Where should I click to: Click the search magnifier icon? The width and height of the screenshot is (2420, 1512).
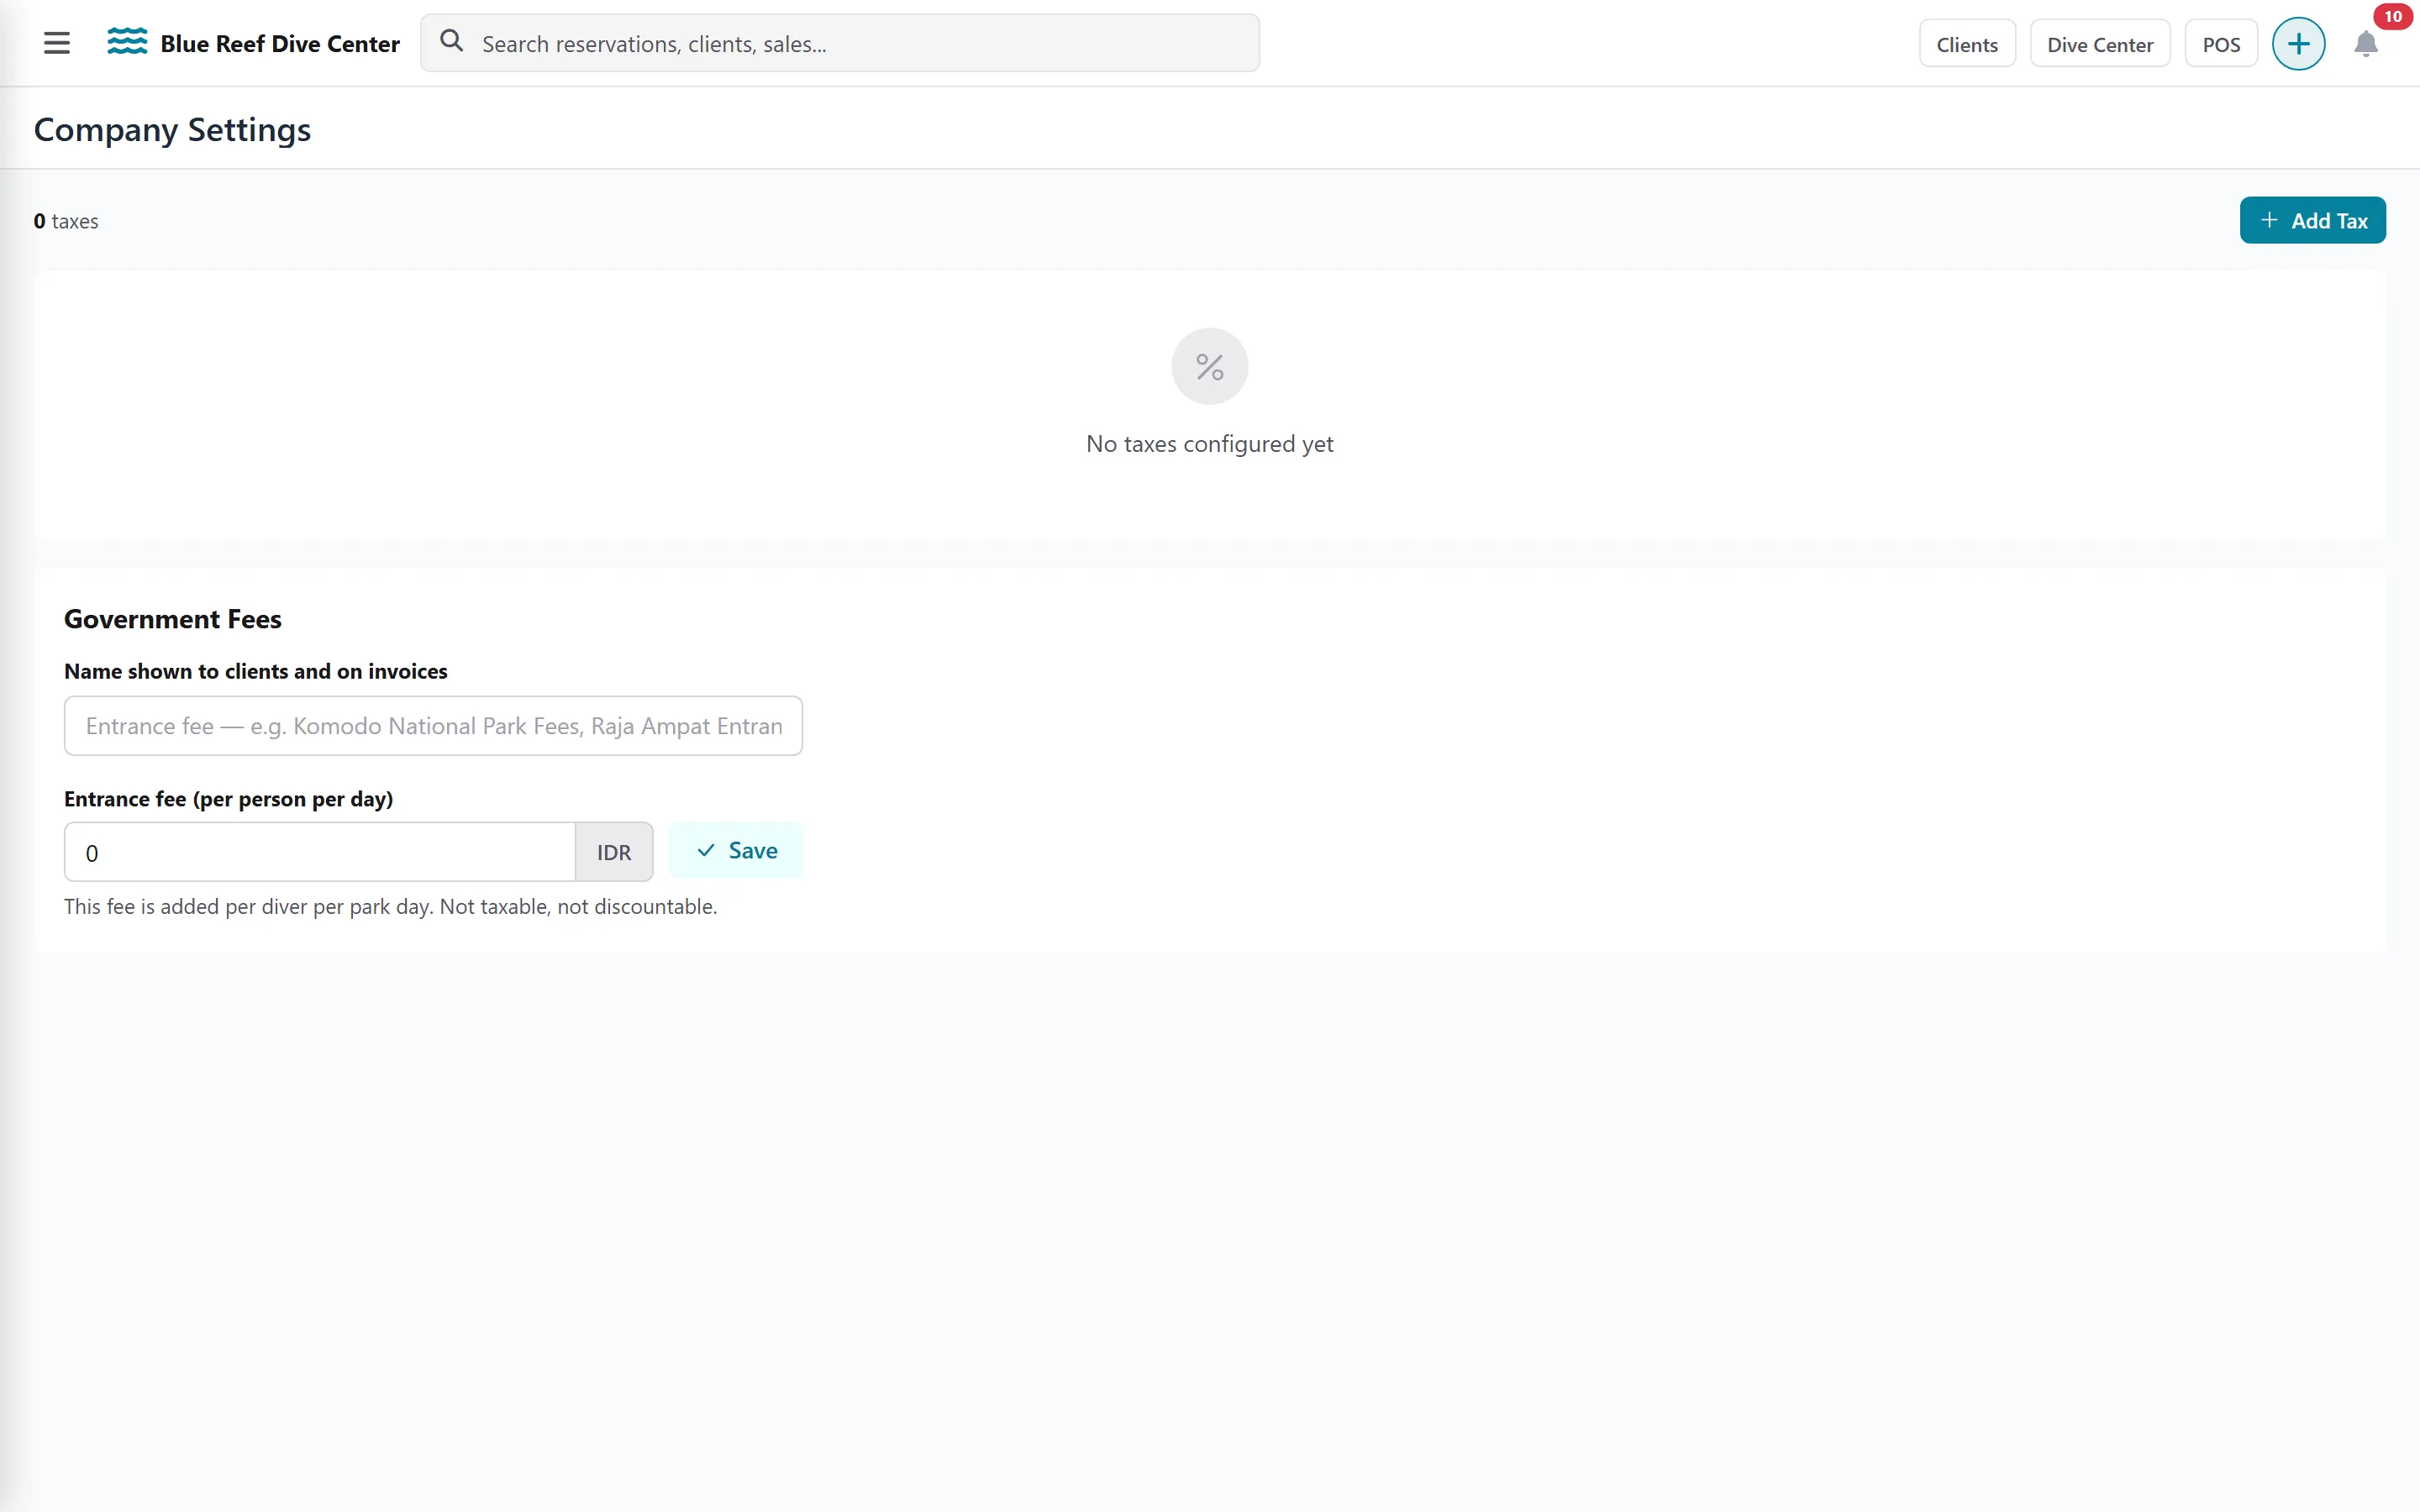tap(452, 41)
